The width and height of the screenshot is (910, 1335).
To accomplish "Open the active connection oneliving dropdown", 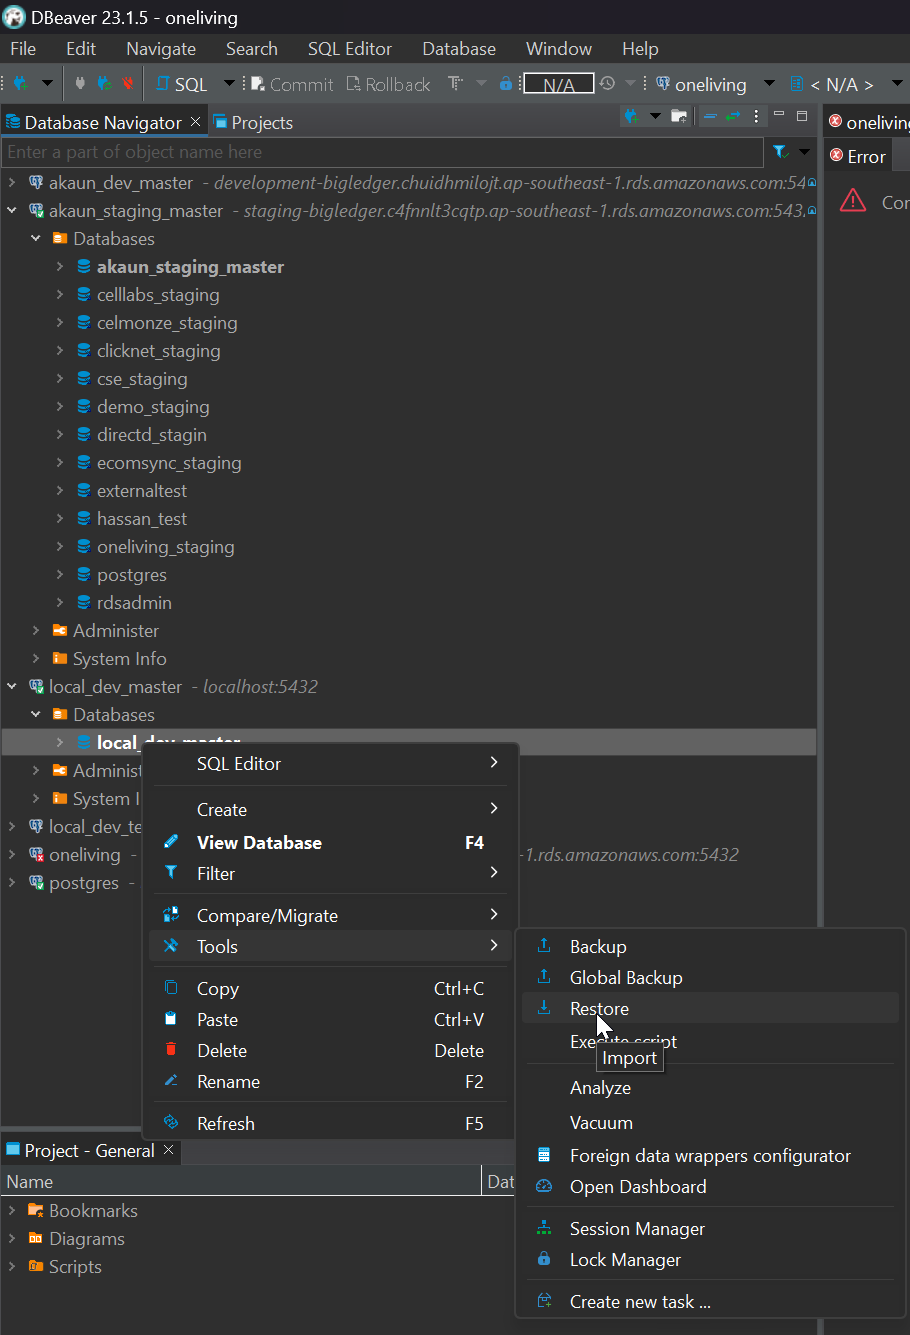I will click(x=768, y=84).
